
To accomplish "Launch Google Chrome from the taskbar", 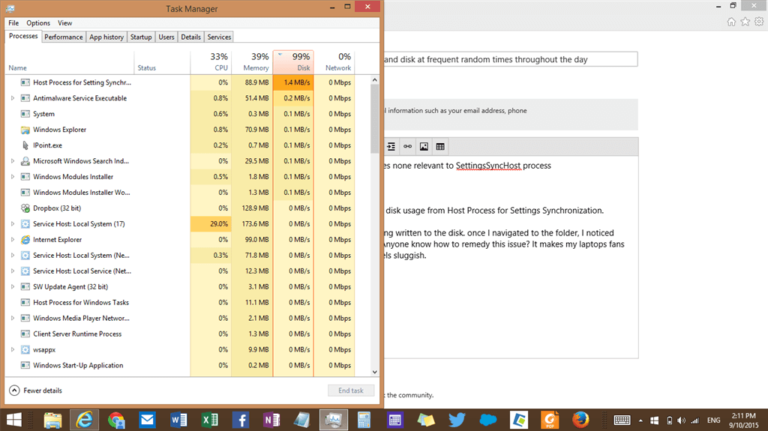I will click(x=116, y=420).
